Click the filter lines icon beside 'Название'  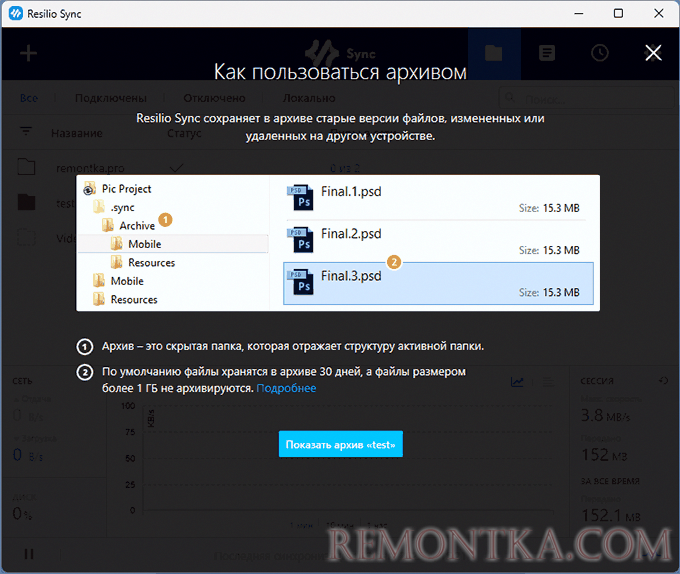[26, 131]
